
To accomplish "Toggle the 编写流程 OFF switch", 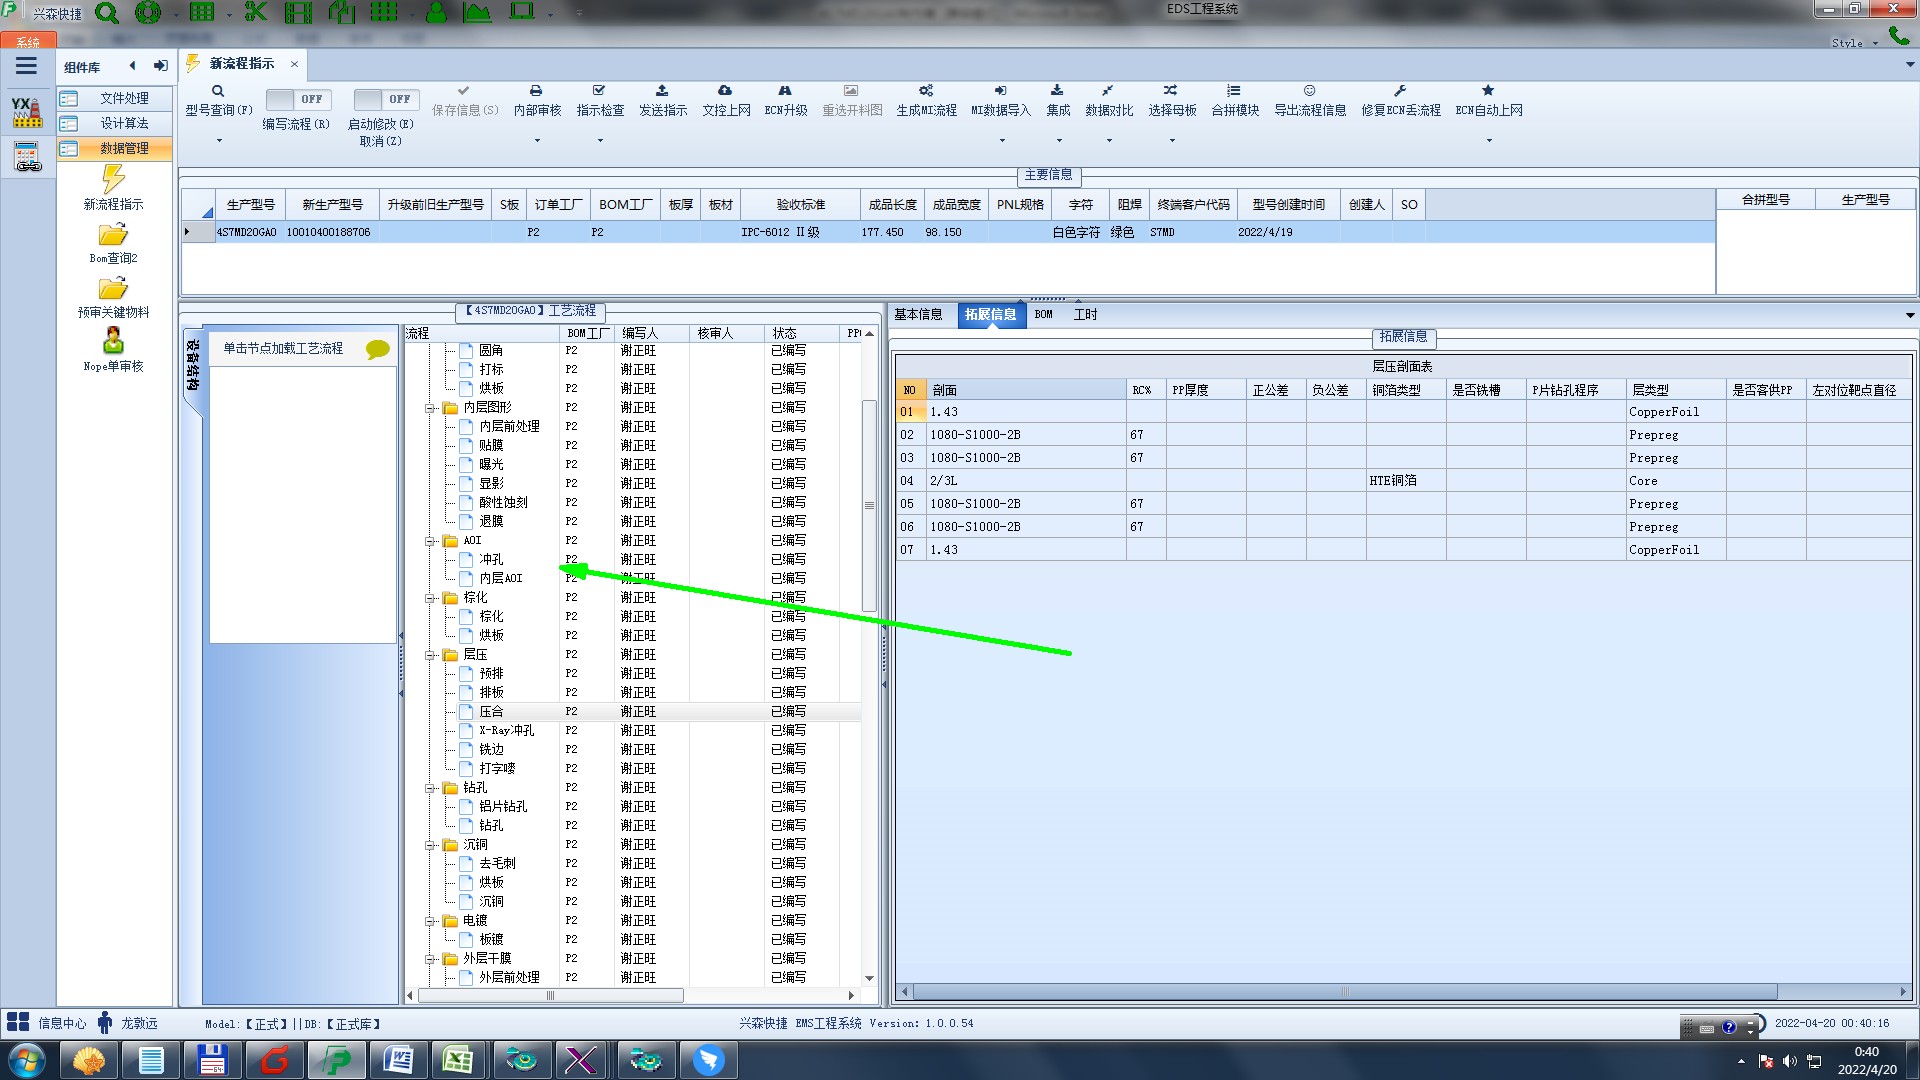I will click(x=297, y=99).
